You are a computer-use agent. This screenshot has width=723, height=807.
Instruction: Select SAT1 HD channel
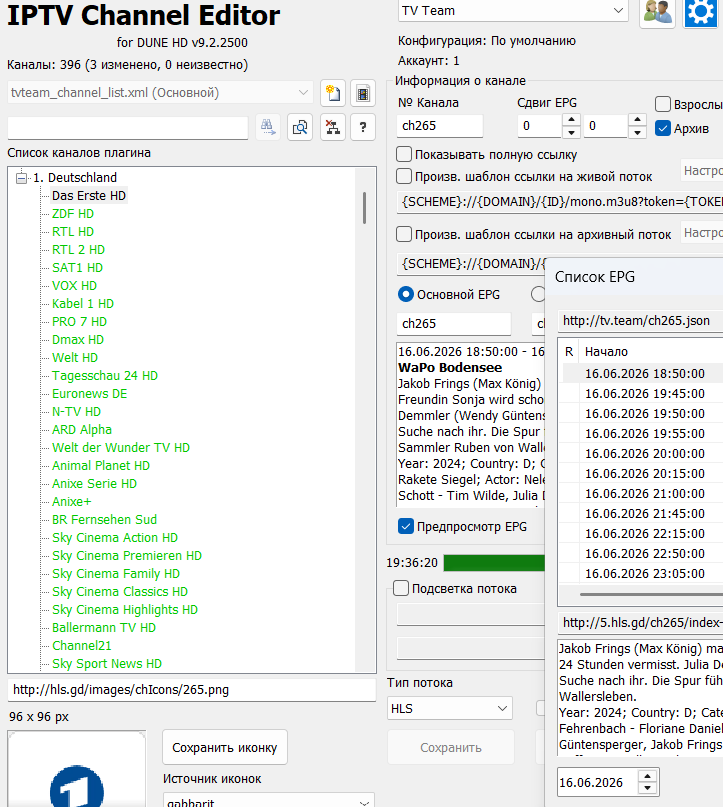(x=77, y=268)
